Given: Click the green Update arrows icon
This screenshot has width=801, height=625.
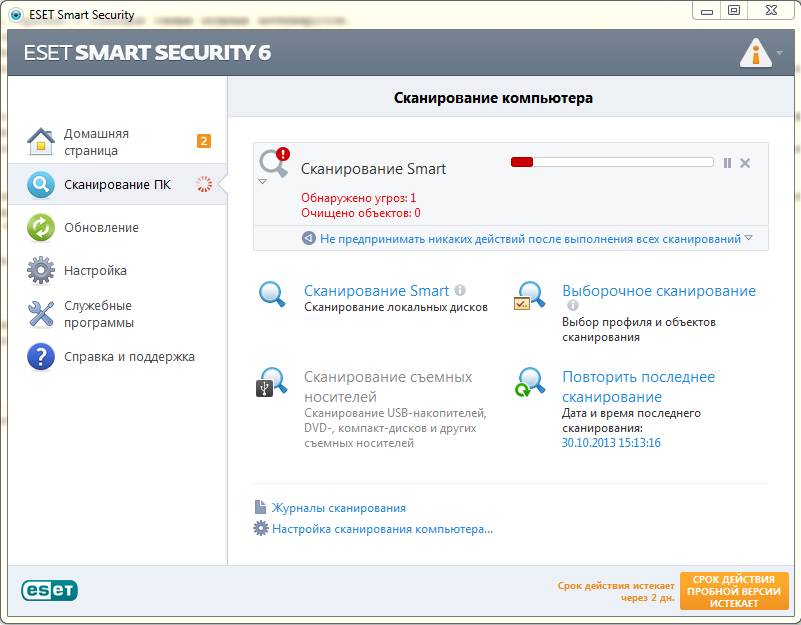Looking at the screenshot, I should click(x=41, y=227).
